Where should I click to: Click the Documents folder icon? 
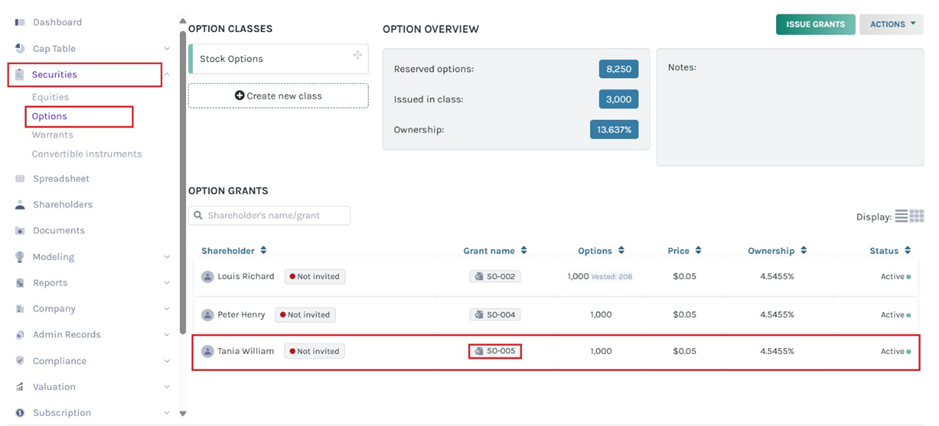(19, 231)
